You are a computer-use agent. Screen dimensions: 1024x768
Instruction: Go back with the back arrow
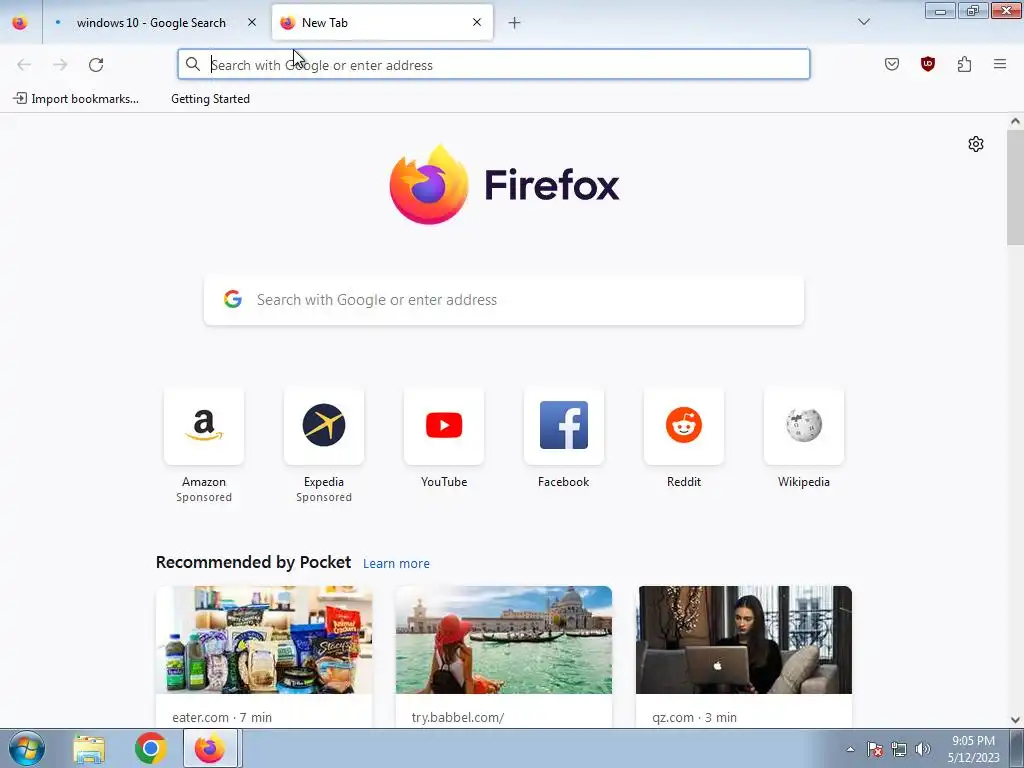coord(24,65)
